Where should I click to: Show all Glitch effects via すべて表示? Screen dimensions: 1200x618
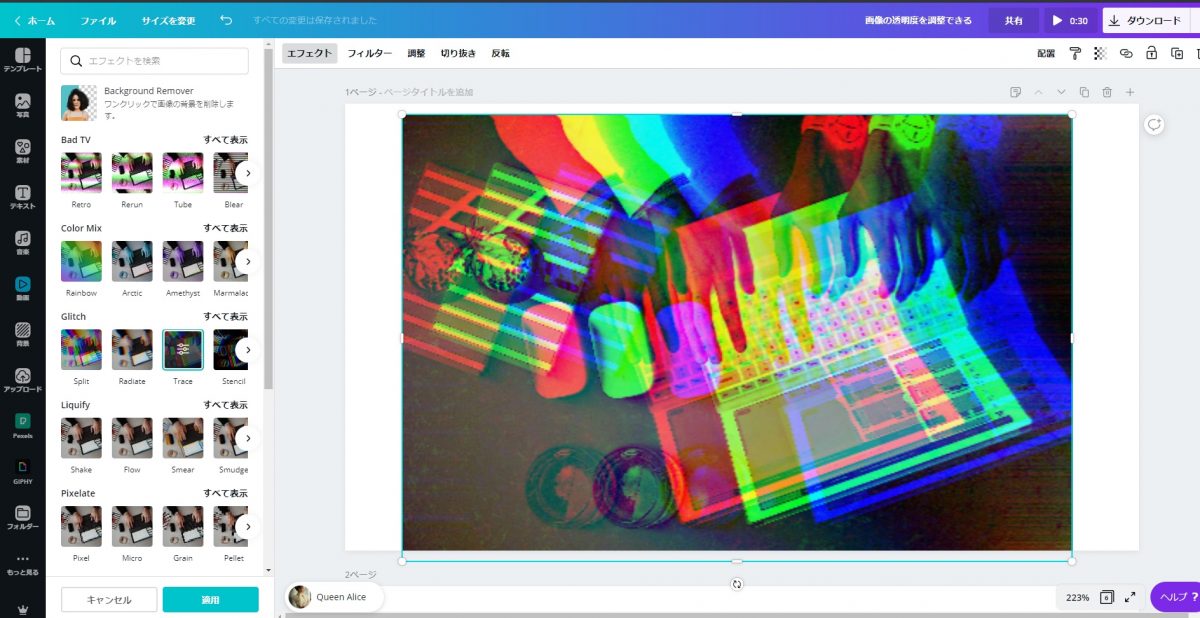225,317
